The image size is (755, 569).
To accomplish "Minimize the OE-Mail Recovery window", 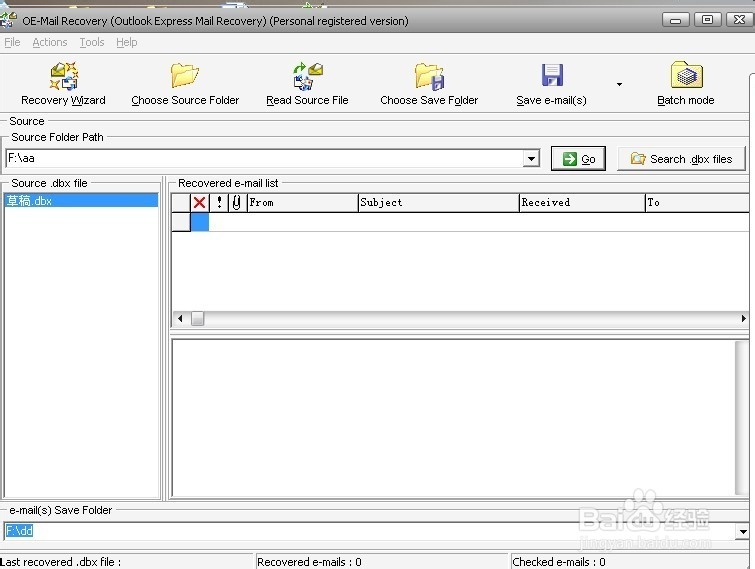I will pos(676,20).
